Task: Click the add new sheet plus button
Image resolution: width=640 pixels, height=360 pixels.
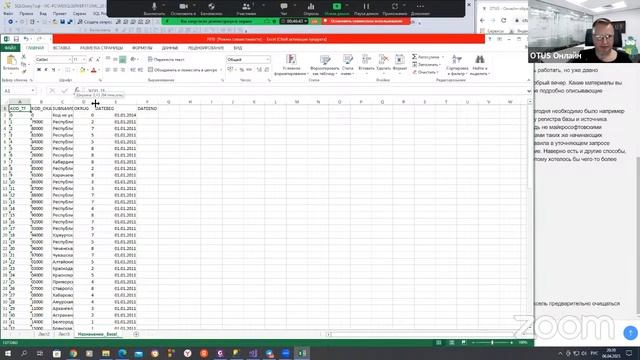Action: 136,334
